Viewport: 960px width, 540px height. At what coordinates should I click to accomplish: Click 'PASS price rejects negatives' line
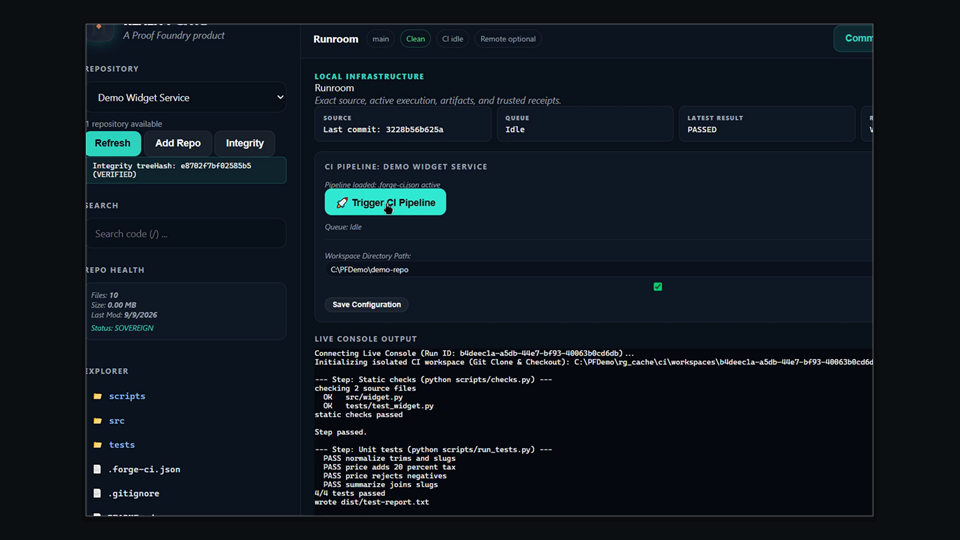tap(385, 476)
